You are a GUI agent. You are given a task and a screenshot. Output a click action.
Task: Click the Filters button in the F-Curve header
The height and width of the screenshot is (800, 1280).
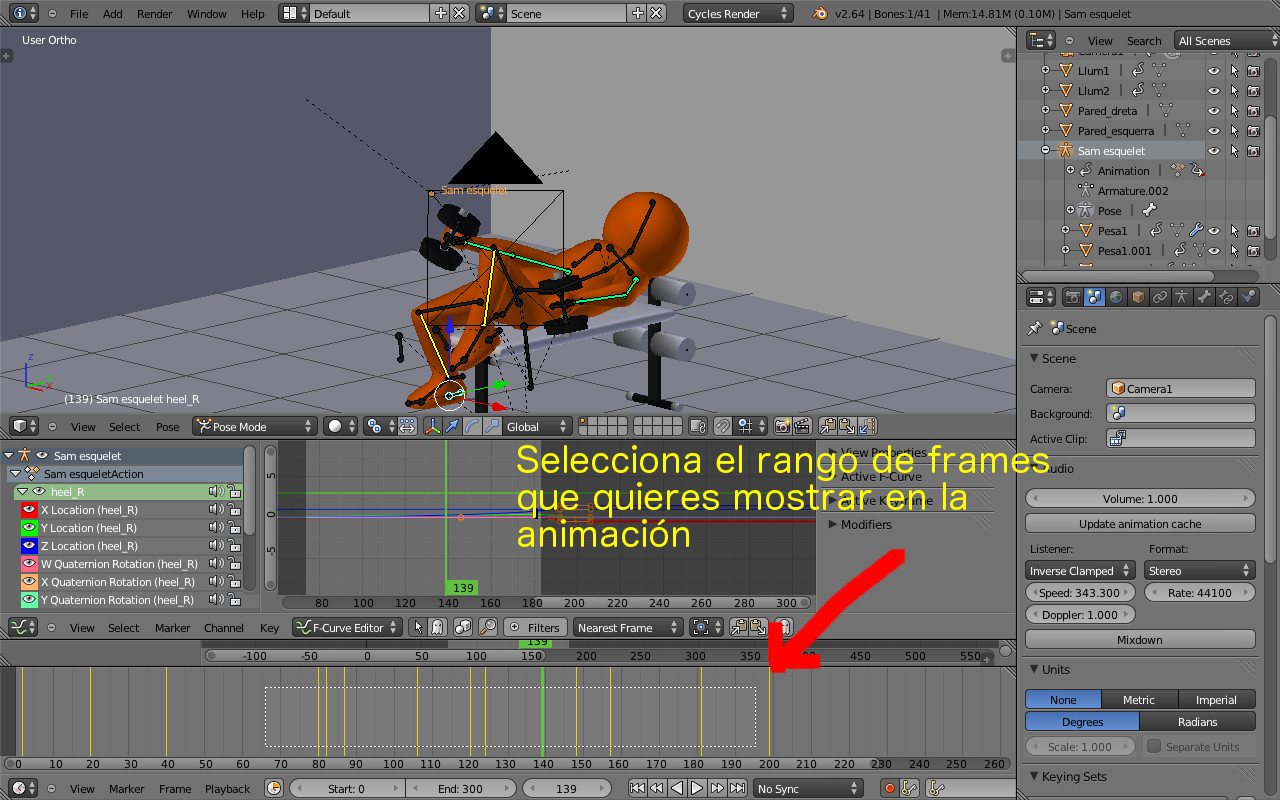click(535, 627)
